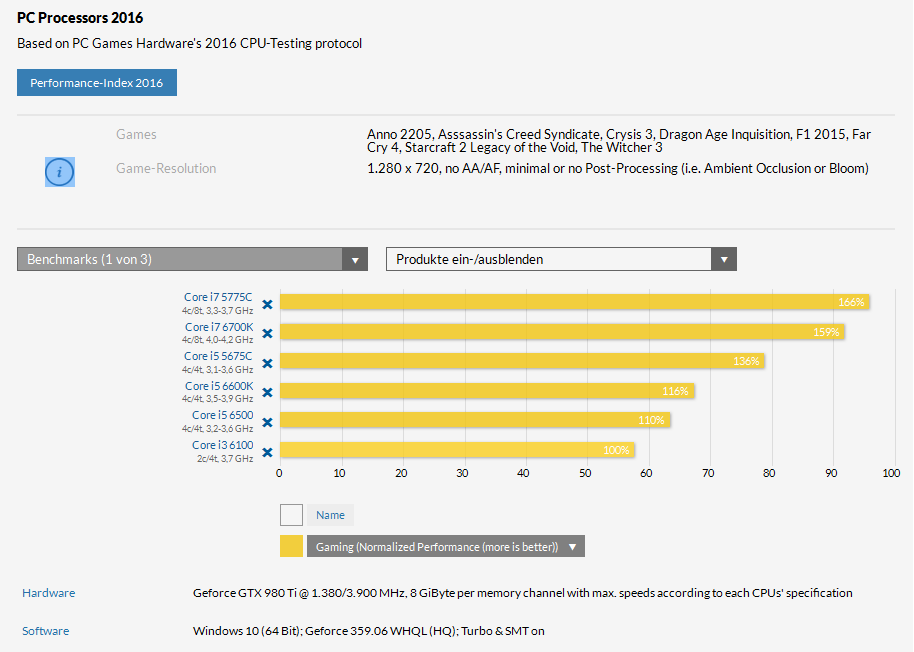
Task: Click the arrow on the Produkte ein-/ausblenden dropdown
Action: [724, 260]
